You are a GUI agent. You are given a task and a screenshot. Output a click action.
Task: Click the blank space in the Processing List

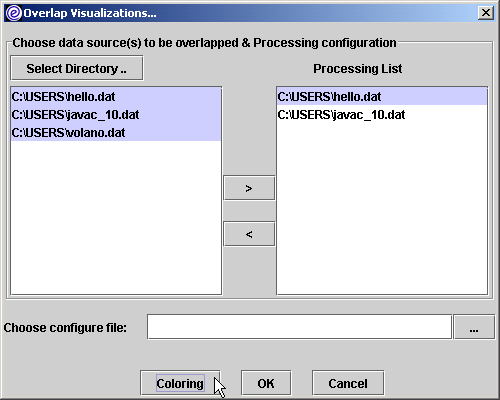point(382,208)
